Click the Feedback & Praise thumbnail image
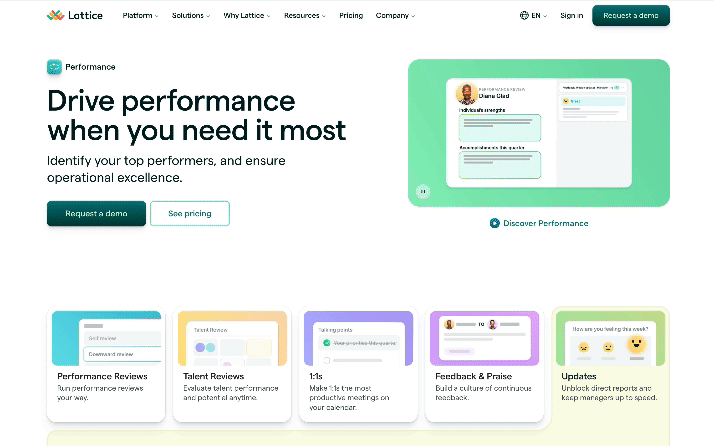Screen dimensions: 714x446 click(484, 338)
